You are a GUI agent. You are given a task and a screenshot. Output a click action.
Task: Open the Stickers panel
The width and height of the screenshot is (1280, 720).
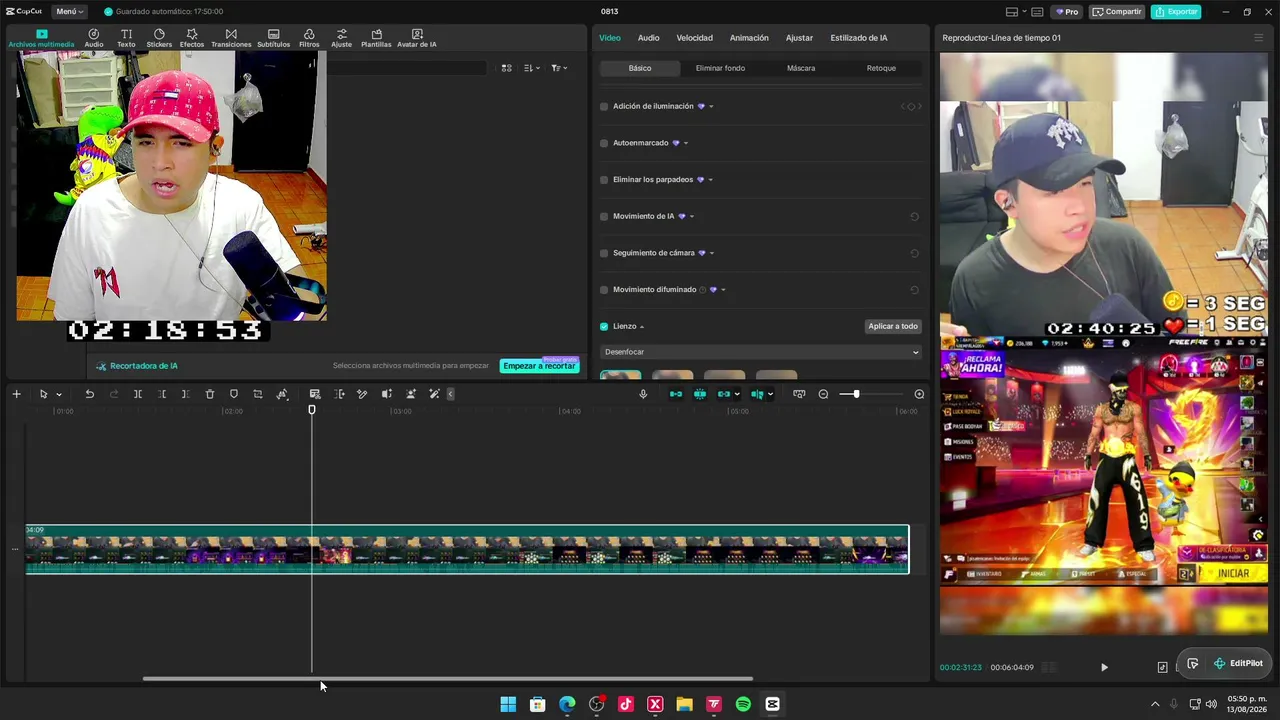159,38
